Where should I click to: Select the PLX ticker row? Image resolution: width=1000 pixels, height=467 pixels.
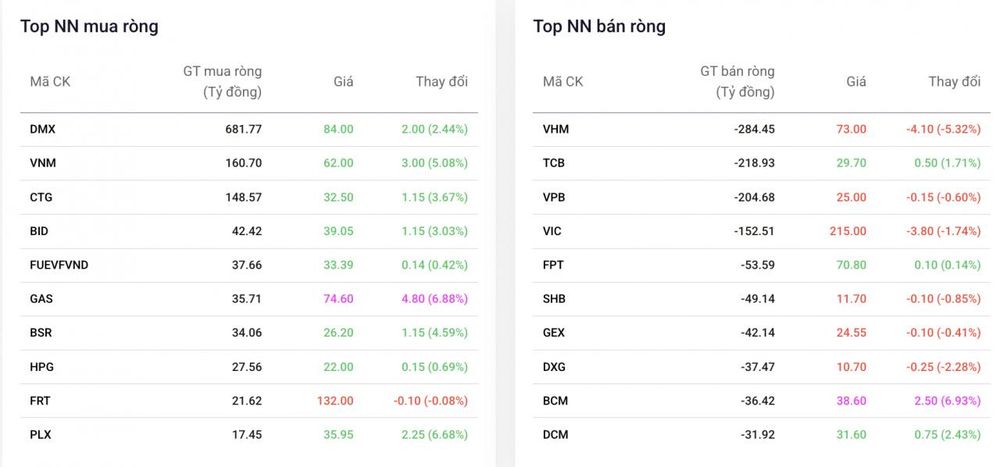tap(249, 434)
